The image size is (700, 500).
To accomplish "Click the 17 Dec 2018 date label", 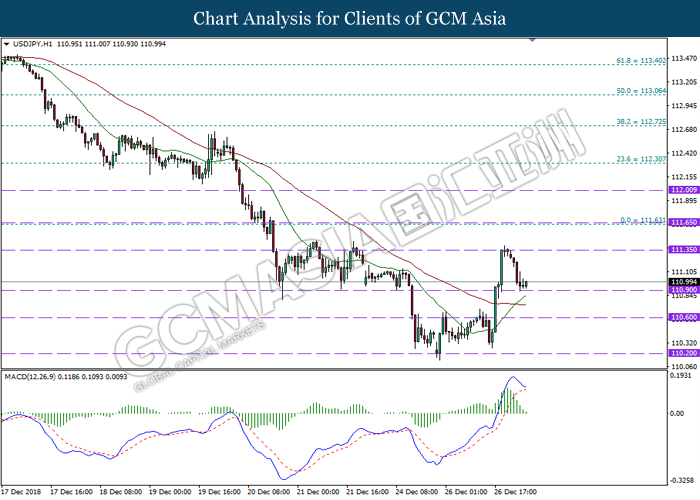I will click(21, 492).
